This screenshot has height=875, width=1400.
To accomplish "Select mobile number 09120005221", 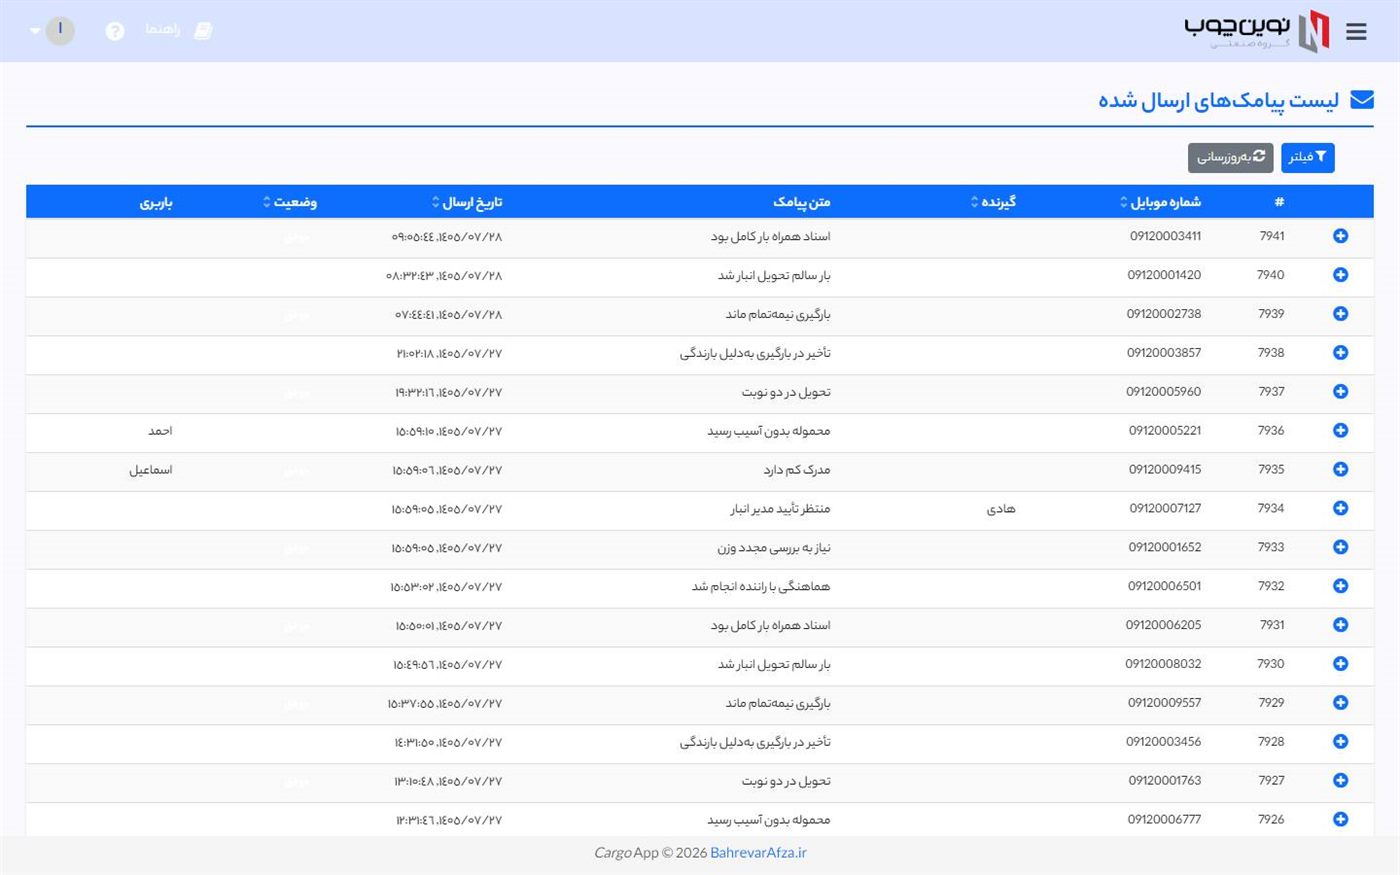I will (x=1165, y=431).
